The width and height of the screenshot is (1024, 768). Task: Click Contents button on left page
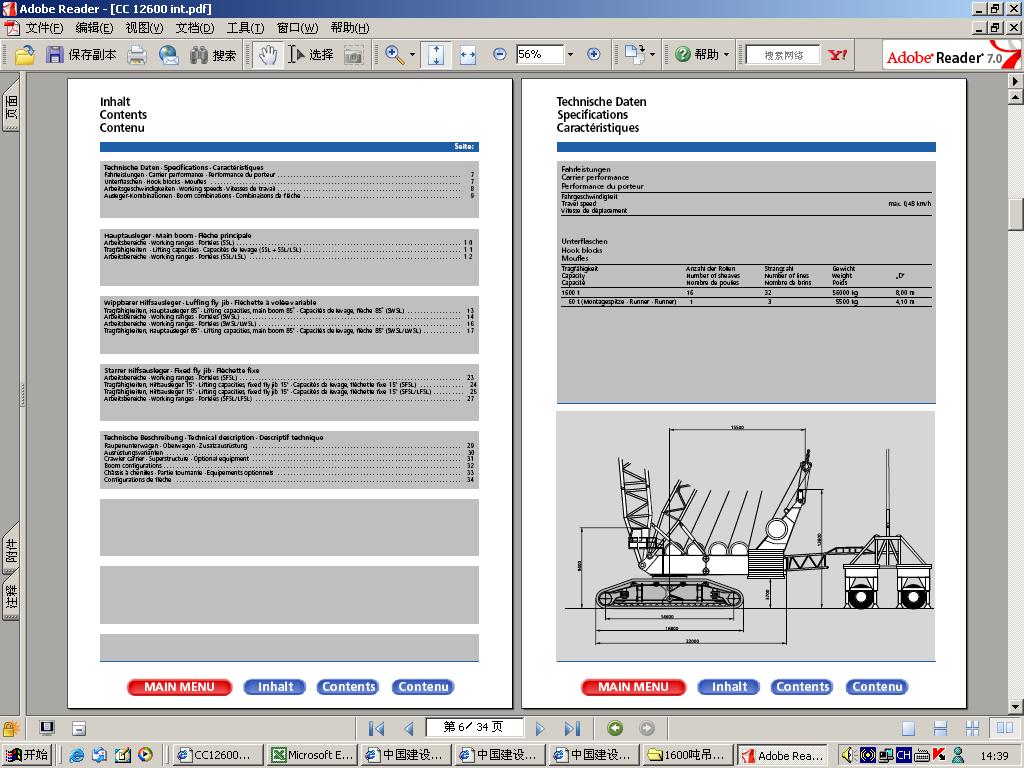[349, 687]
